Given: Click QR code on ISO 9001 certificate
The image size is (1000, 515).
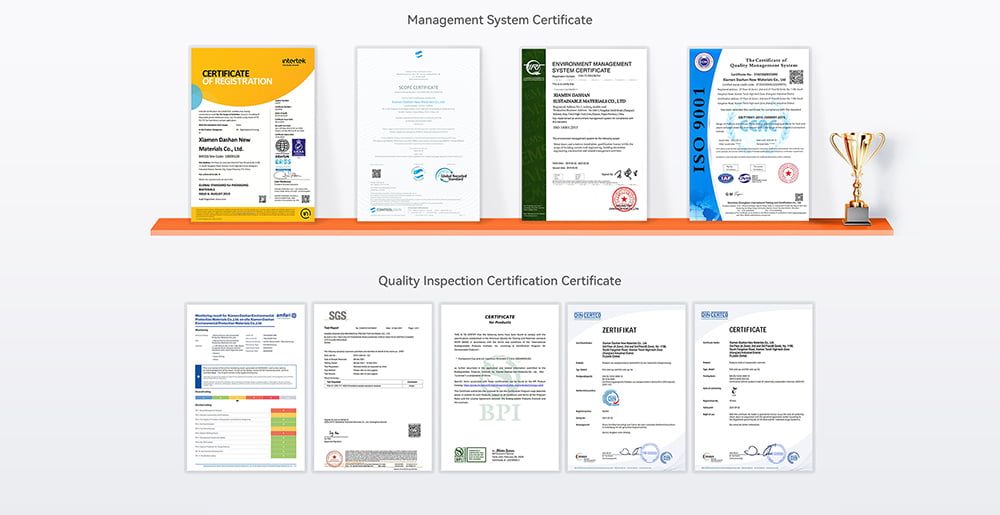Looking at the screenshot, I should 795,76.
